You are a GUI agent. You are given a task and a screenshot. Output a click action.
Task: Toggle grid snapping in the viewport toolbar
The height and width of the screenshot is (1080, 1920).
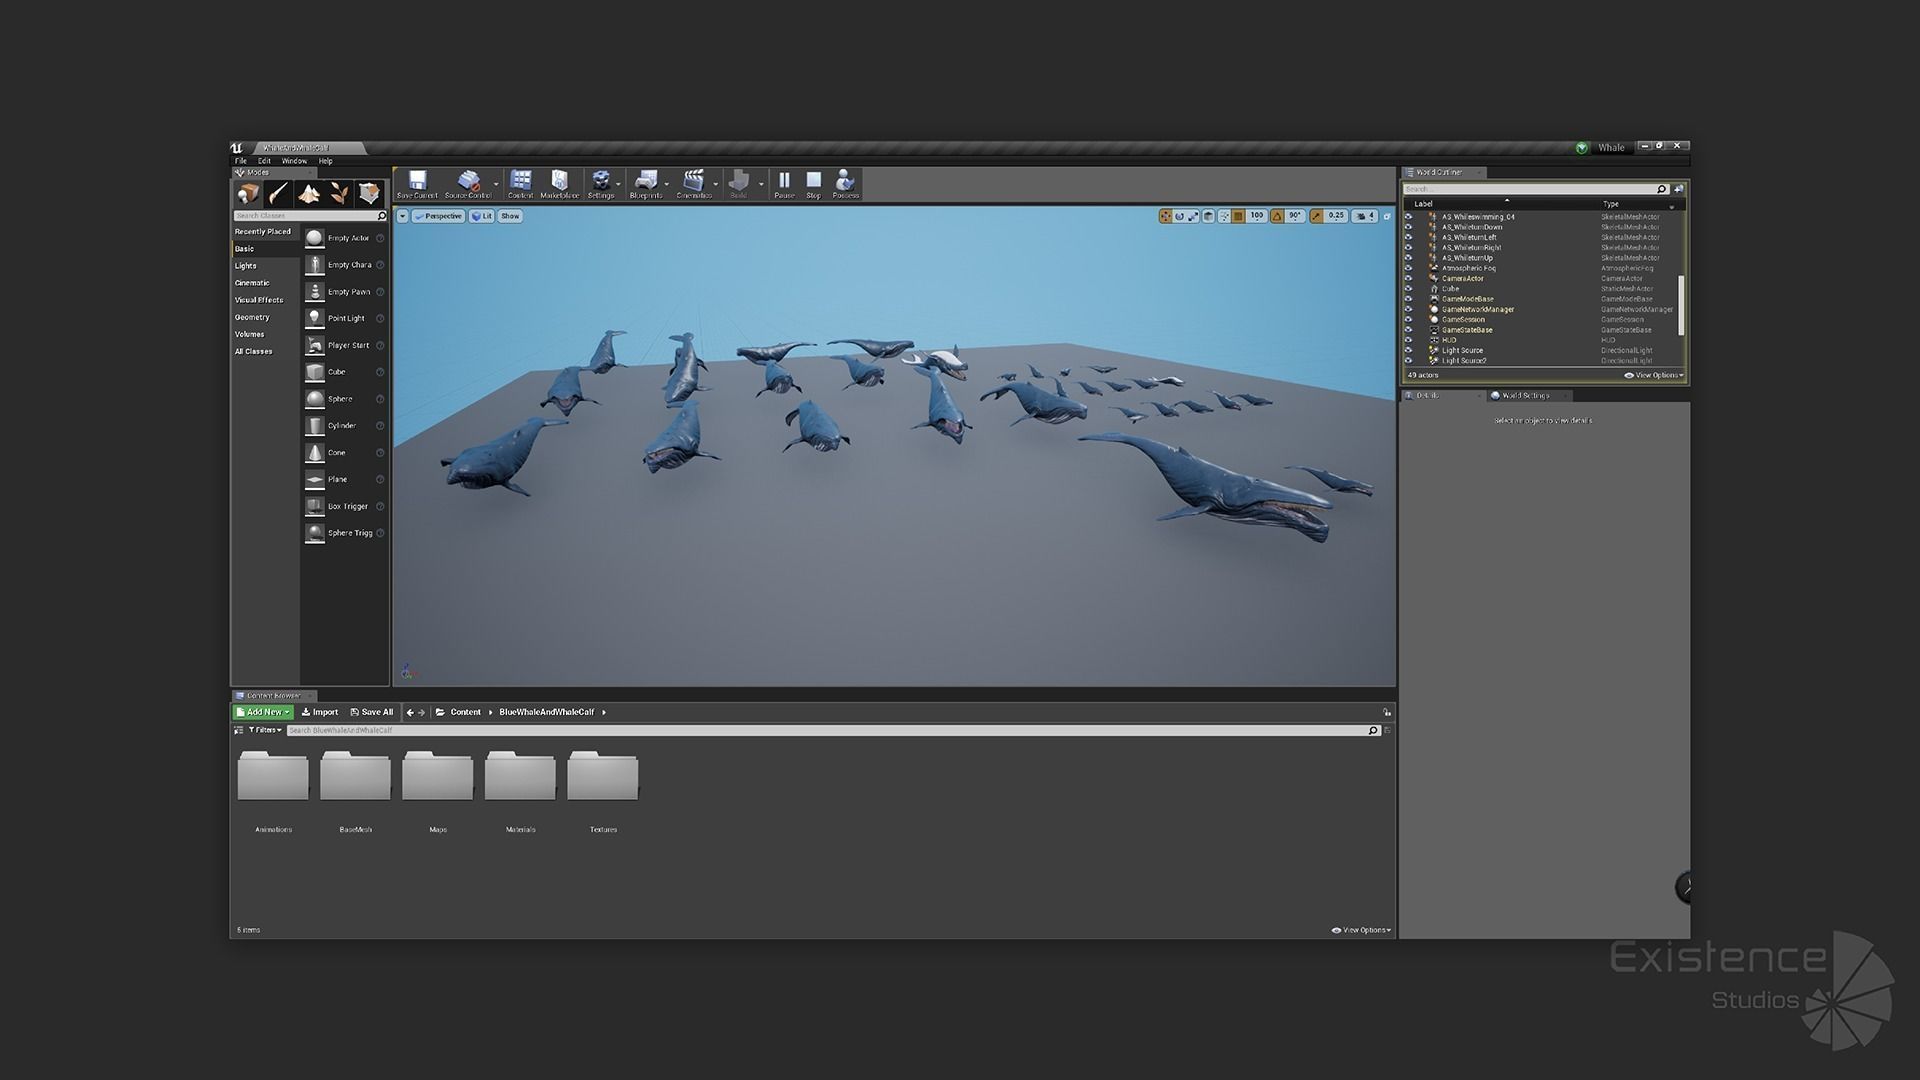[x=1238, y=216]
